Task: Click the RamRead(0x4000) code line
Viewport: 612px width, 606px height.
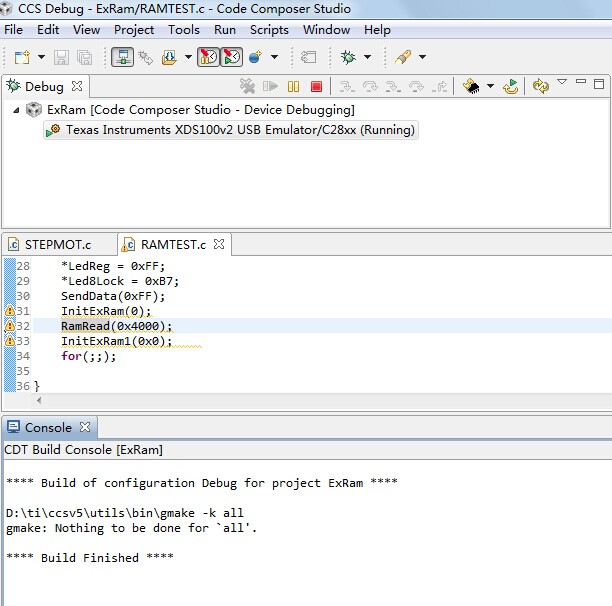Action: click(116, 326)
